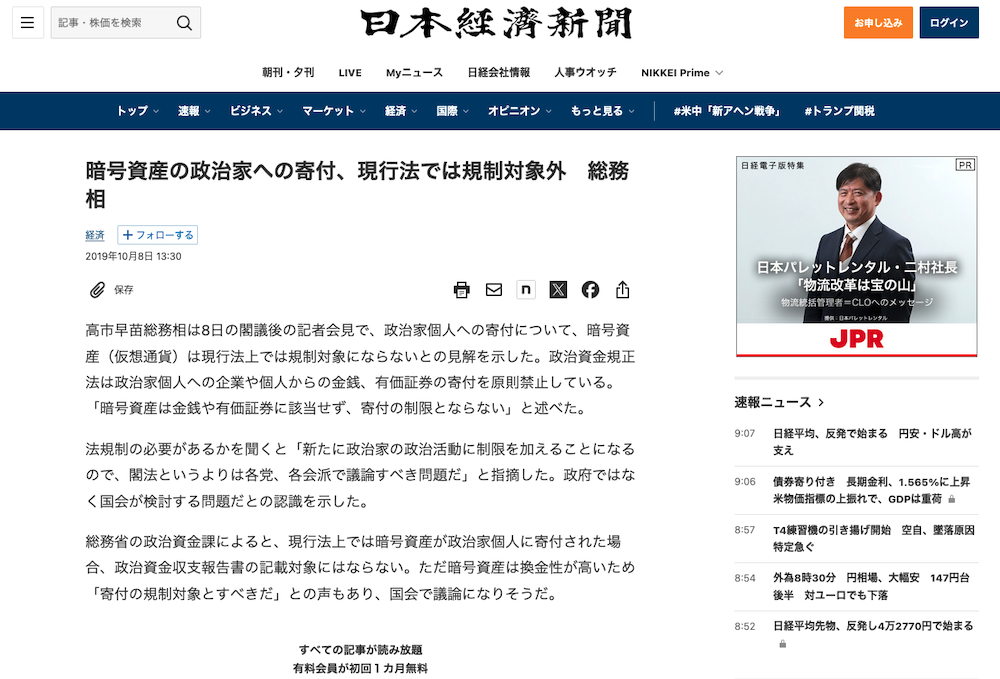Viewport: 1000px width, 679px height.
Task: Toggle follow with フォローする button
Action: click(157, 235)
